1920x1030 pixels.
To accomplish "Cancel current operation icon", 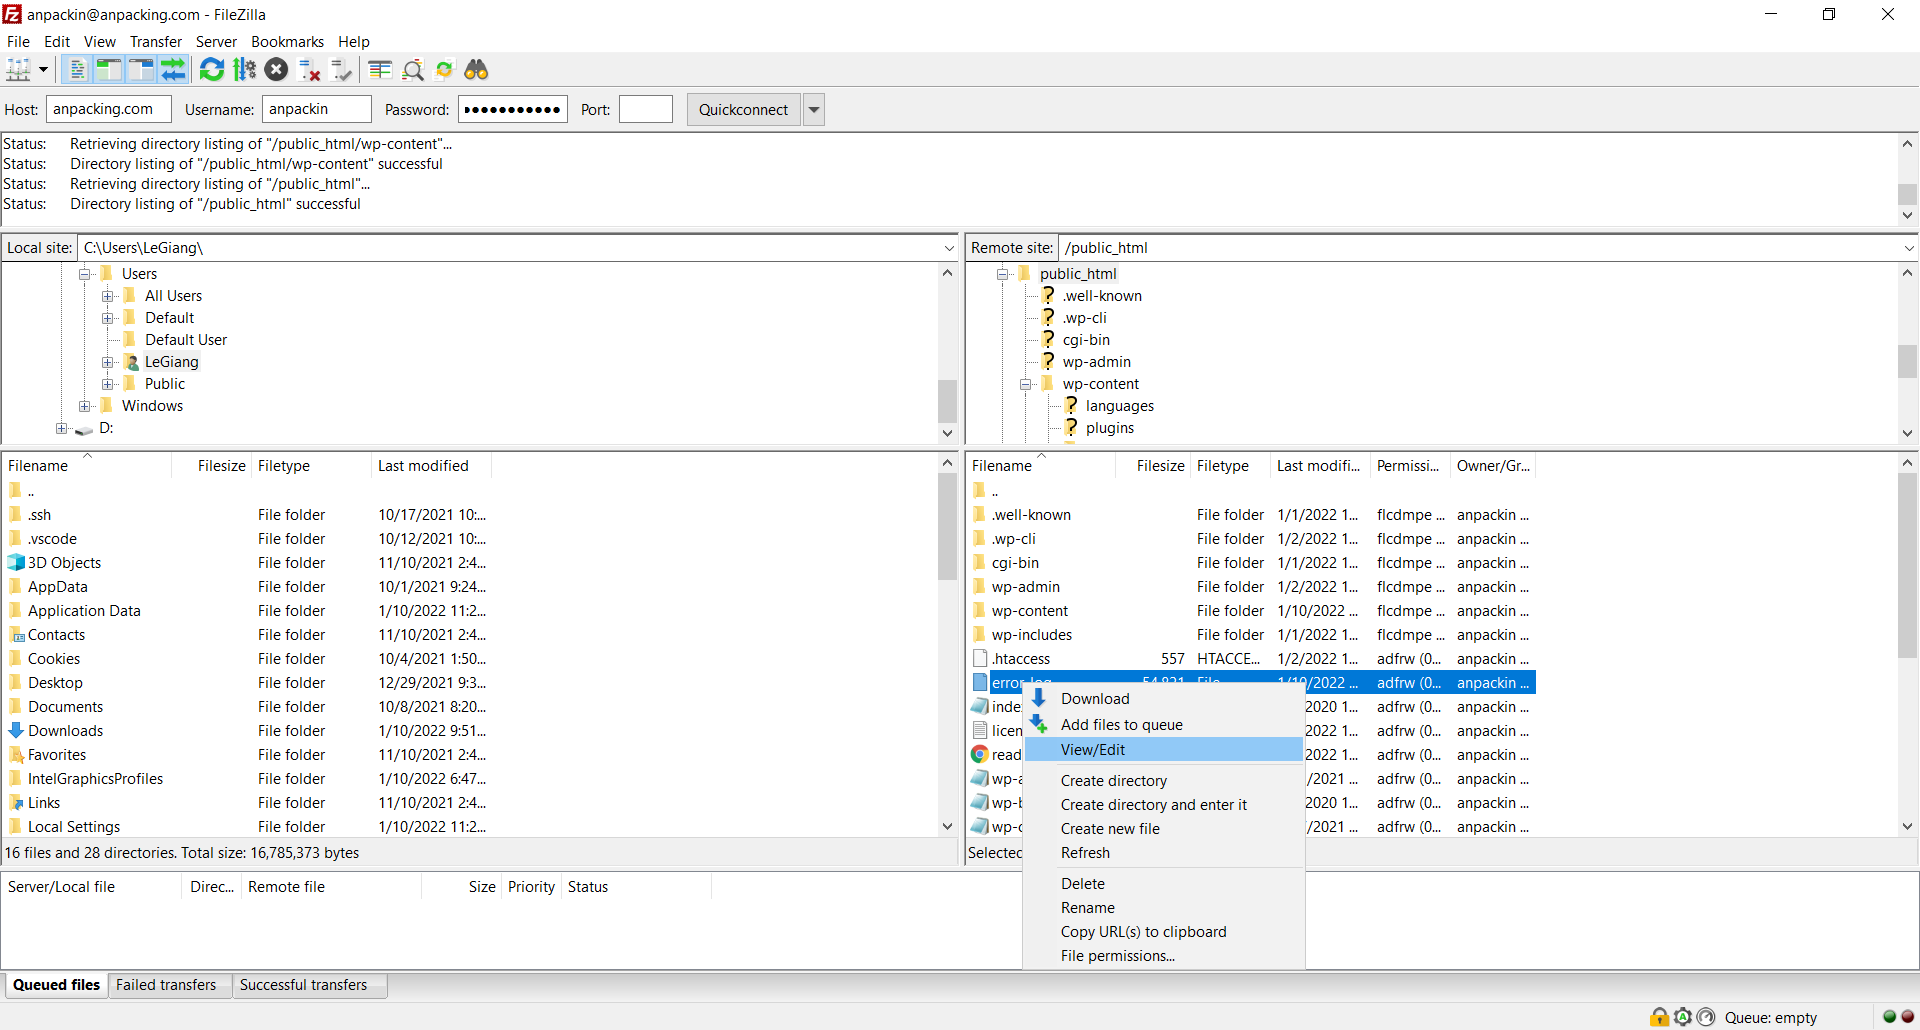I will click(277, 69).
